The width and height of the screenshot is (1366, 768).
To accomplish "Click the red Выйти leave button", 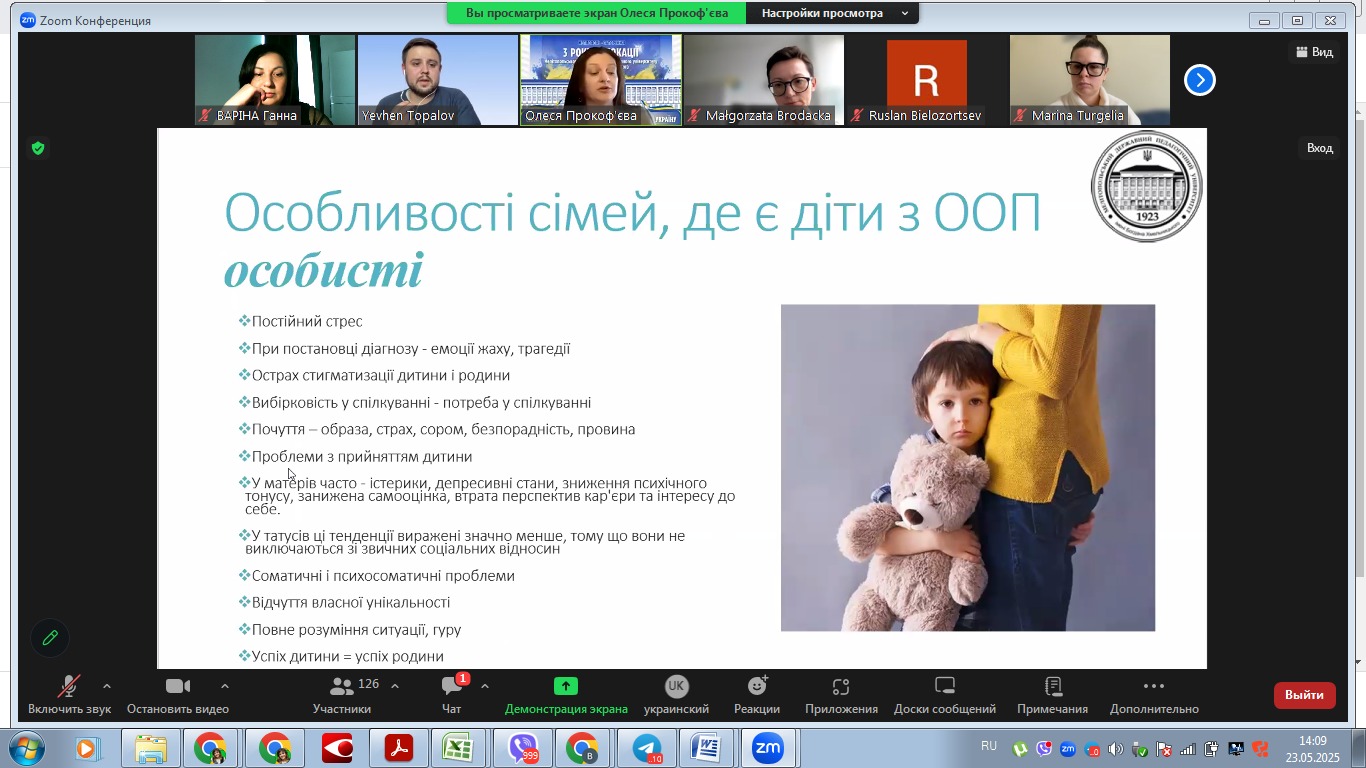I will coord(1304,695).
